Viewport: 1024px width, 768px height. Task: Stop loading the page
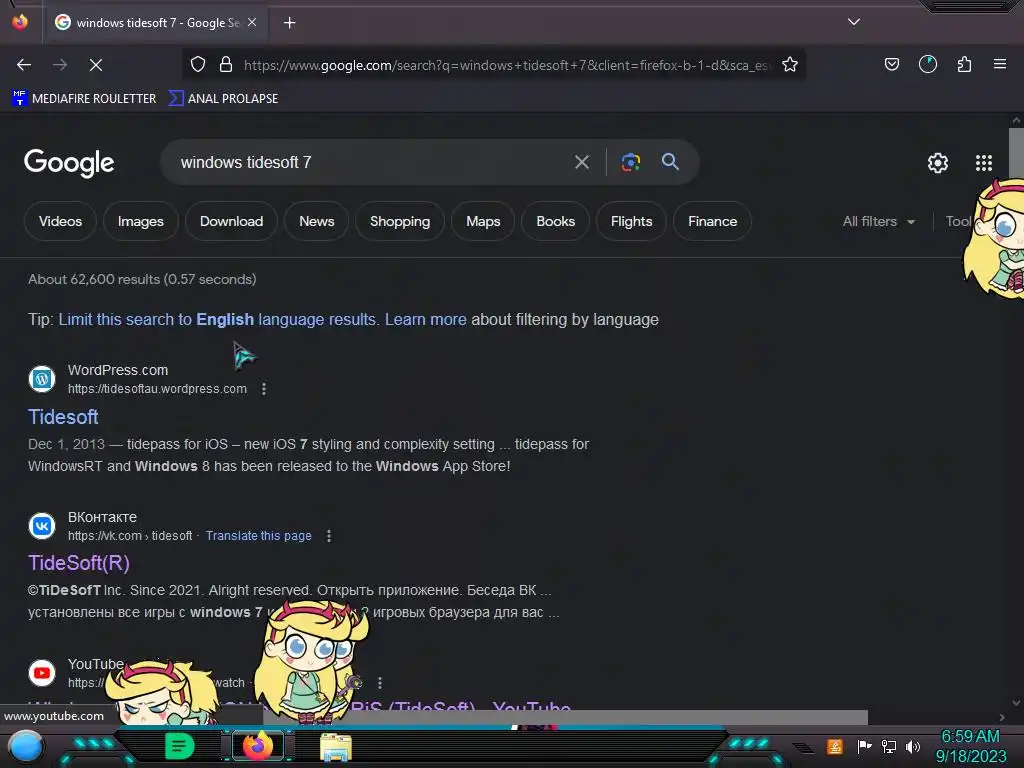(x=96, y=65)
